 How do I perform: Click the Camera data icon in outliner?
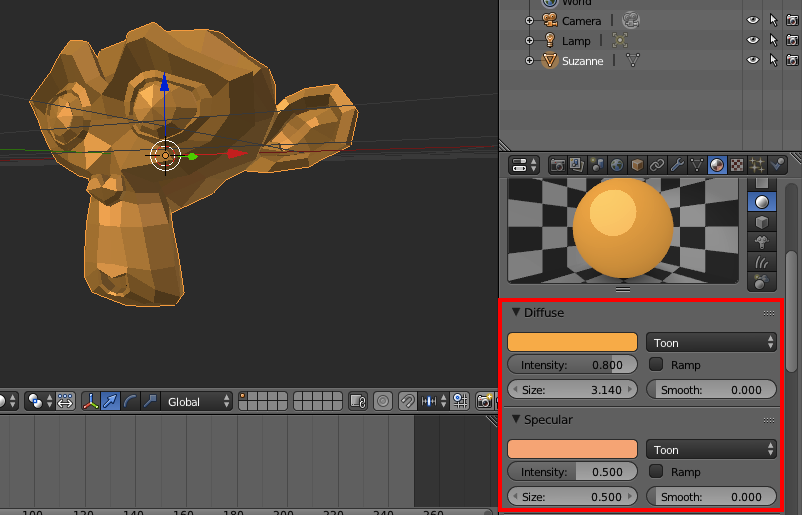click(x=631, y=20)
